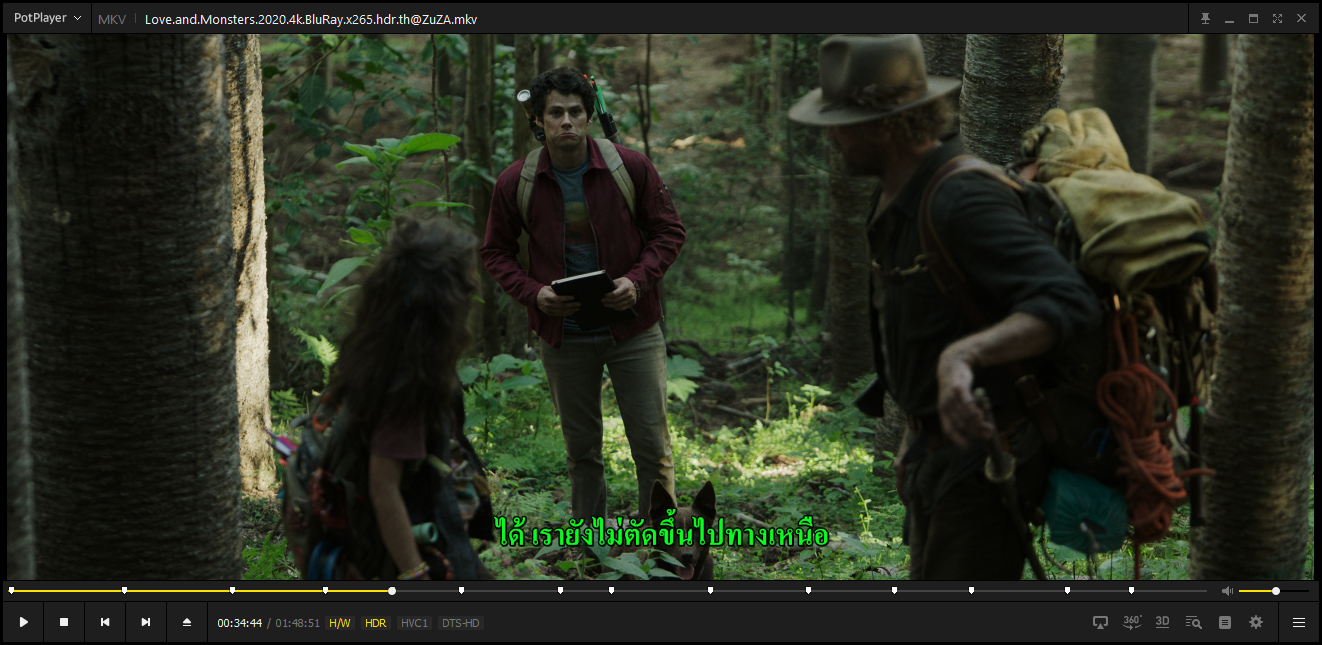Screen dimensions: 1322x645
Task: Toggle 3D video mode
Action: [1162, 622]
